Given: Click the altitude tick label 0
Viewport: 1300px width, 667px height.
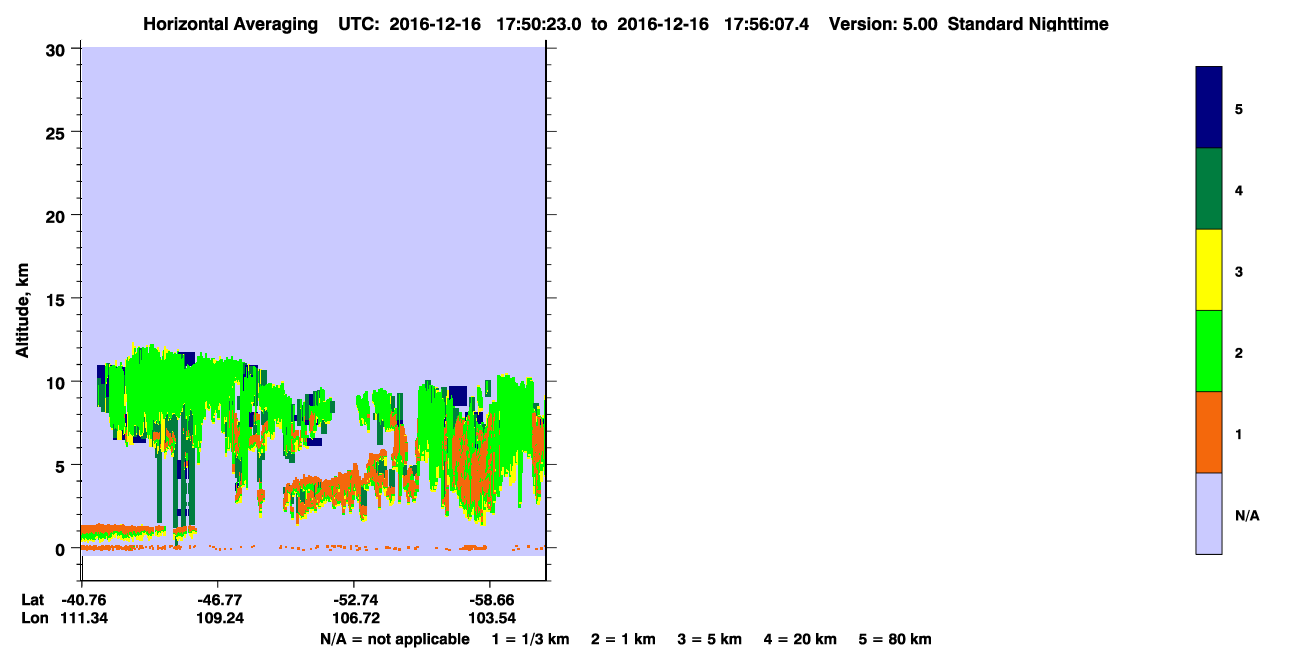Looking at the screenshot, I should click(62, 549).
